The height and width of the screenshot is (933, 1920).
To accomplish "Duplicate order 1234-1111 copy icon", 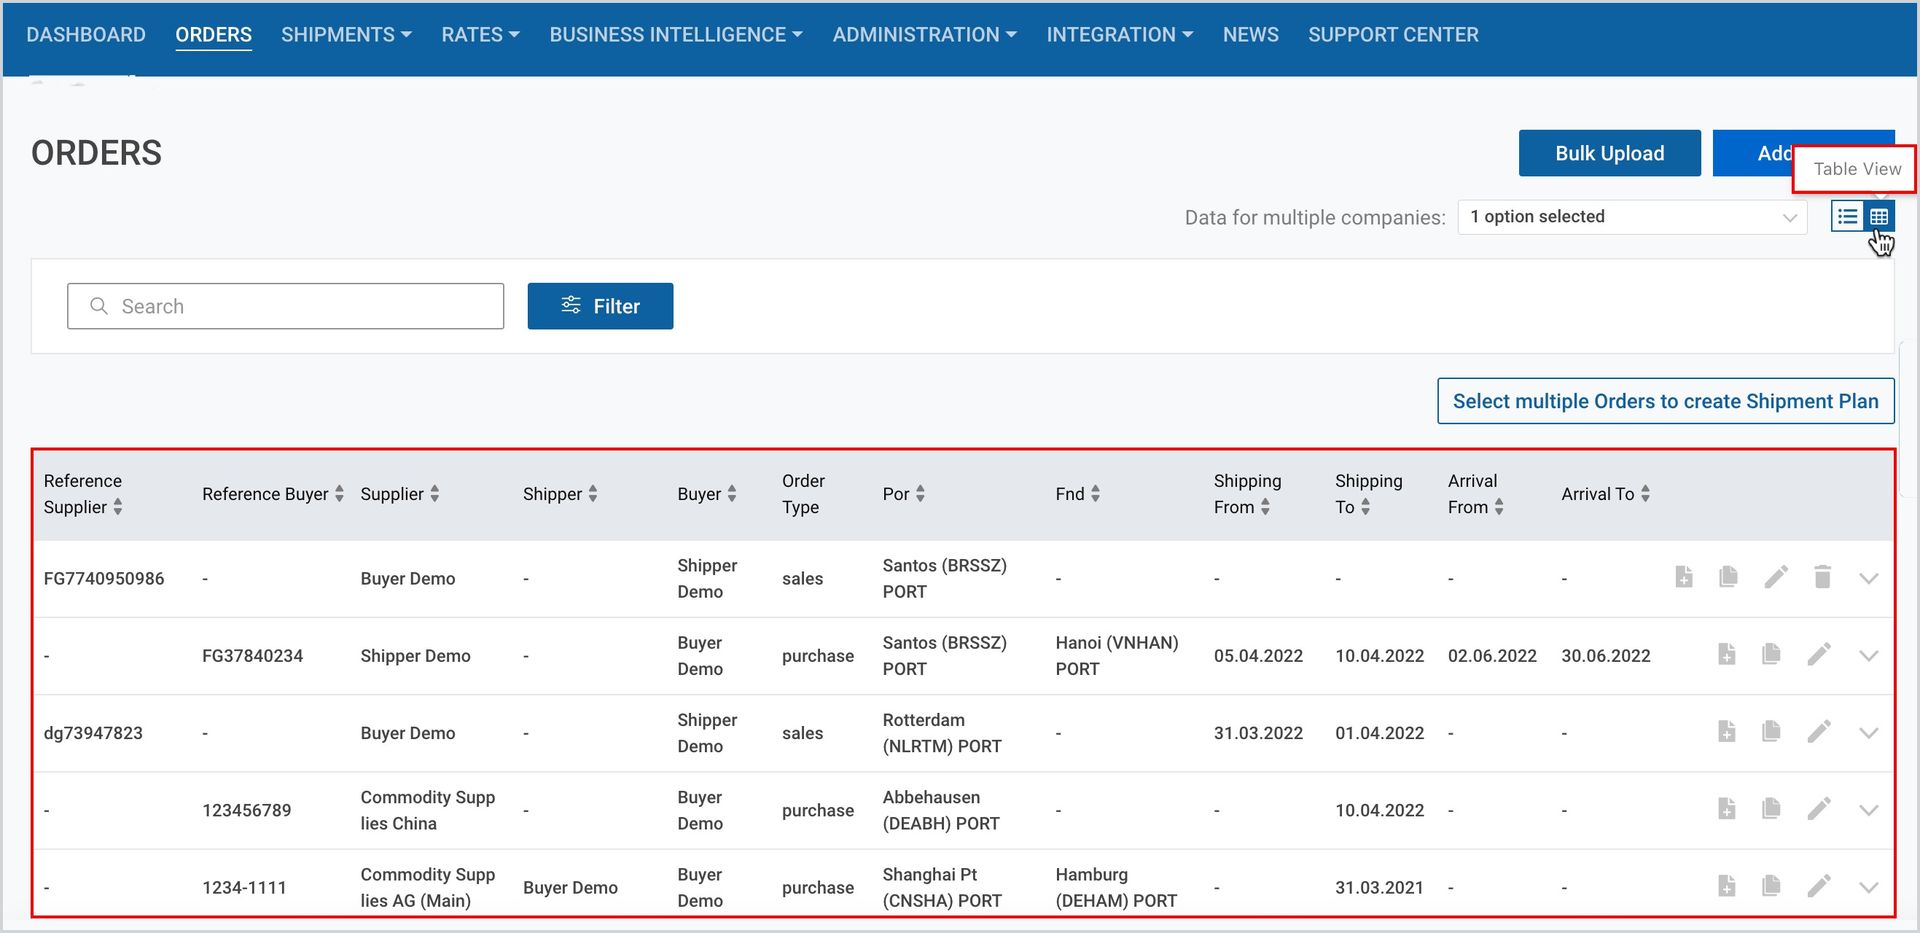I will coord(1771,885).
